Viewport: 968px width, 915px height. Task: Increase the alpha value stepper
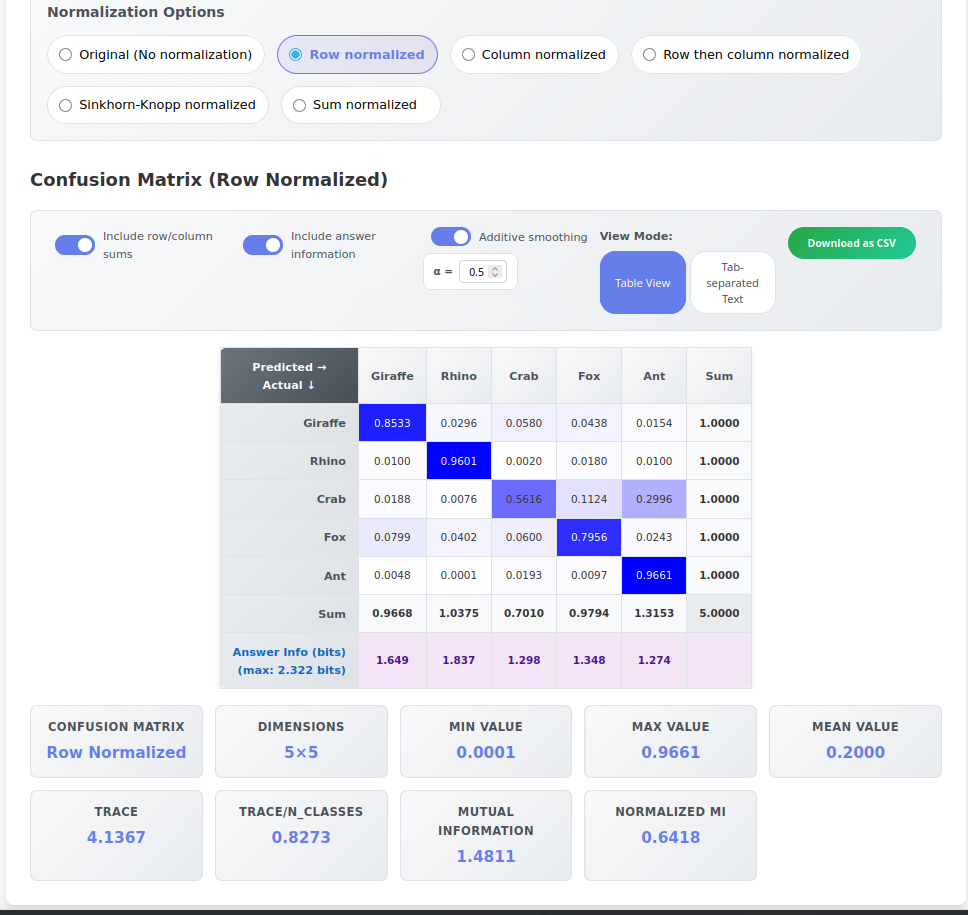(497, 267)
